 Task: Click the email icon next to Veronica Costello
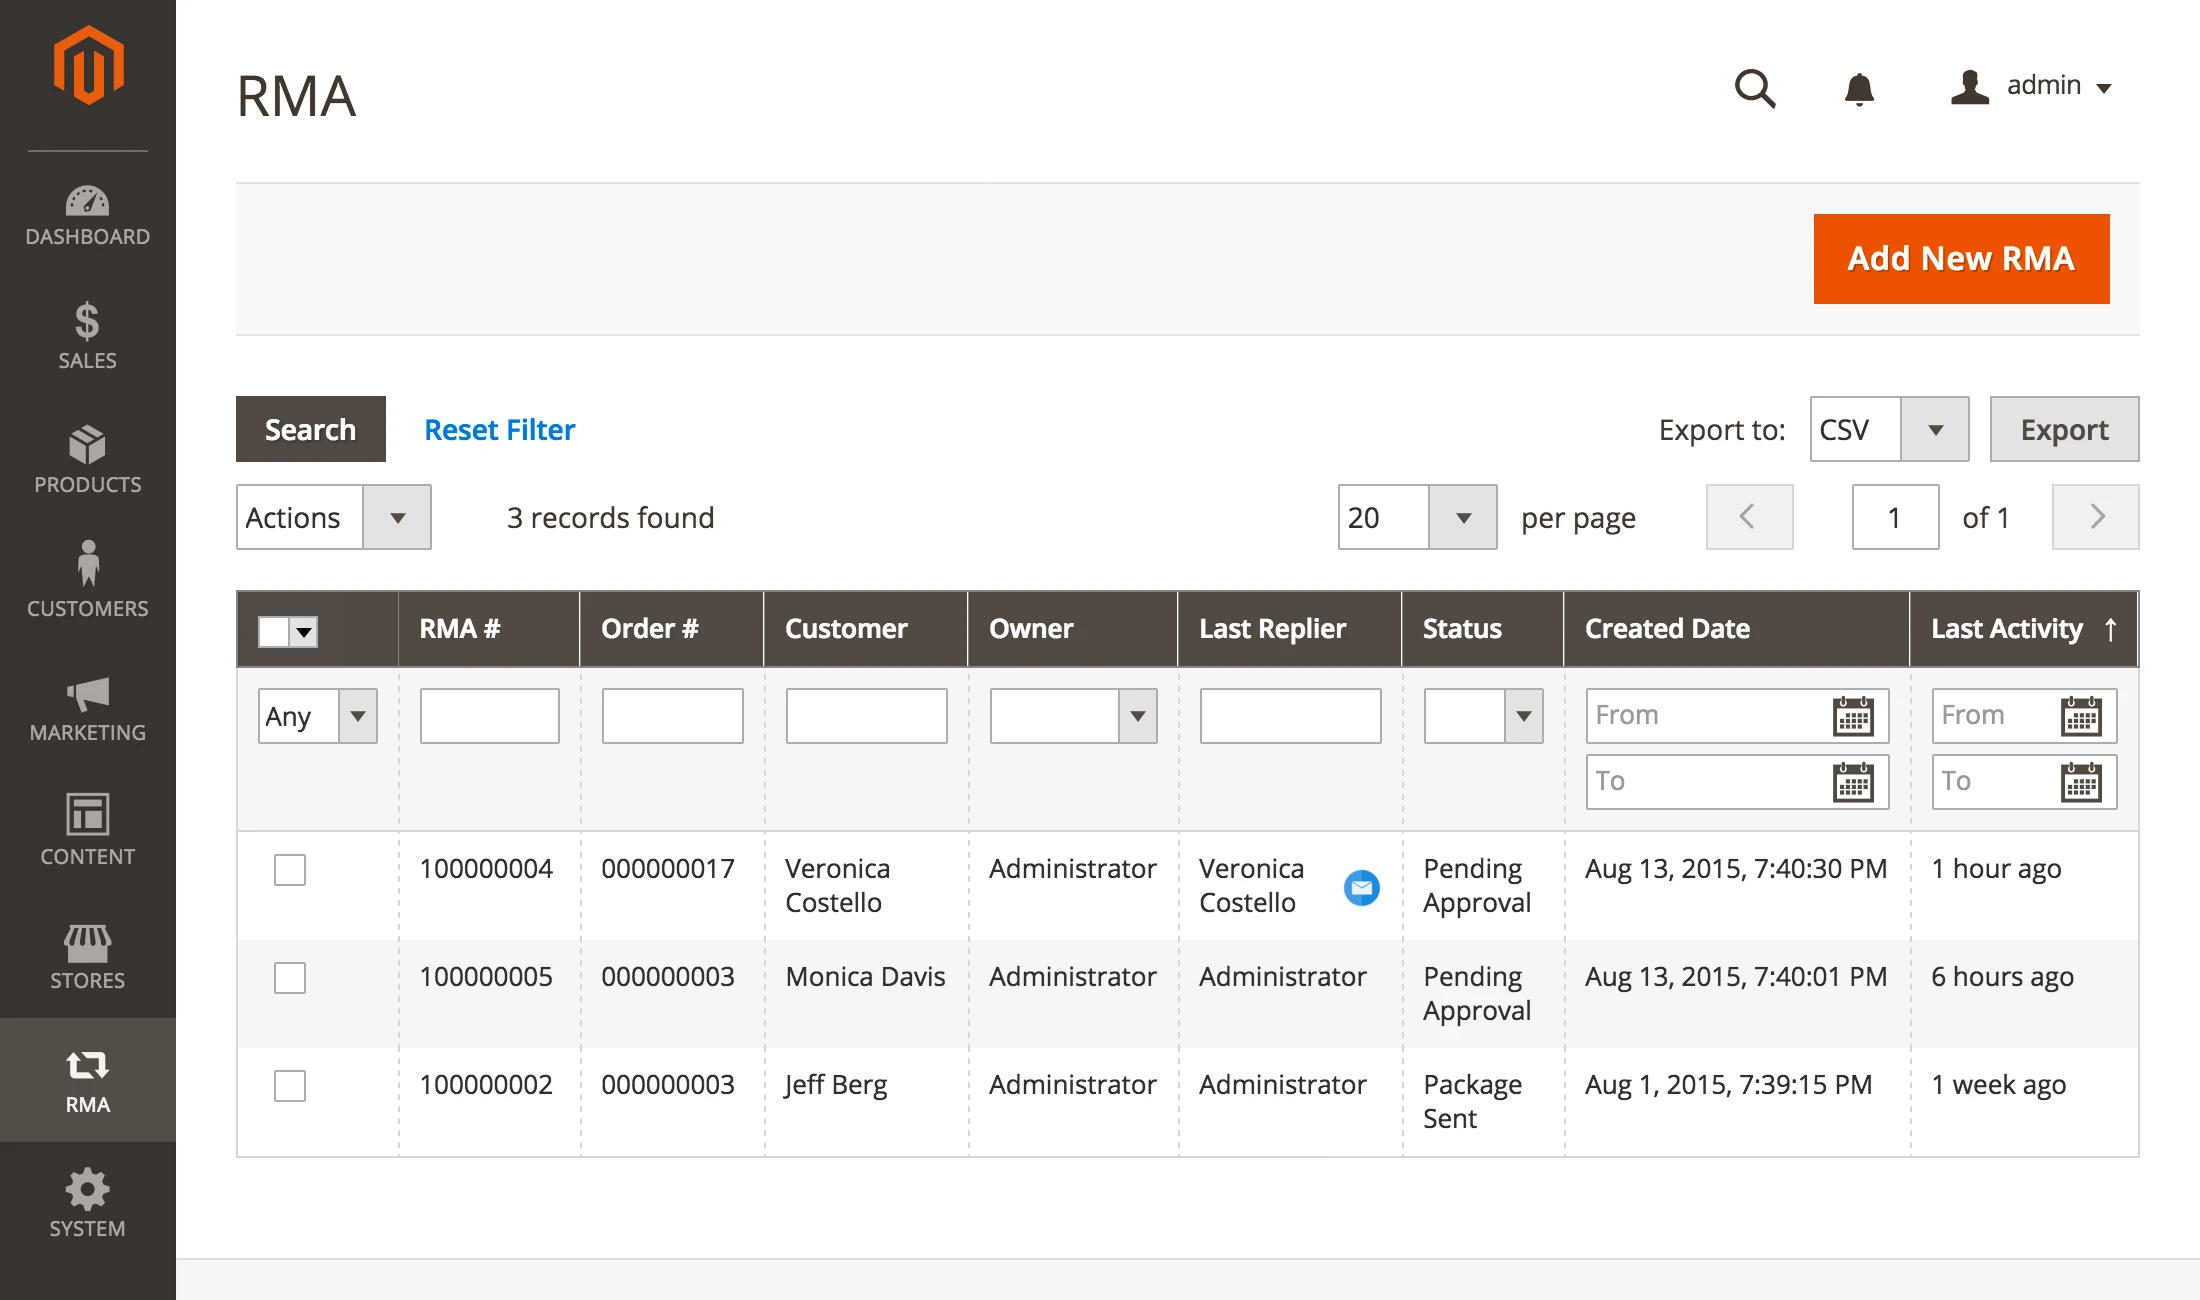click(1362, 887)
